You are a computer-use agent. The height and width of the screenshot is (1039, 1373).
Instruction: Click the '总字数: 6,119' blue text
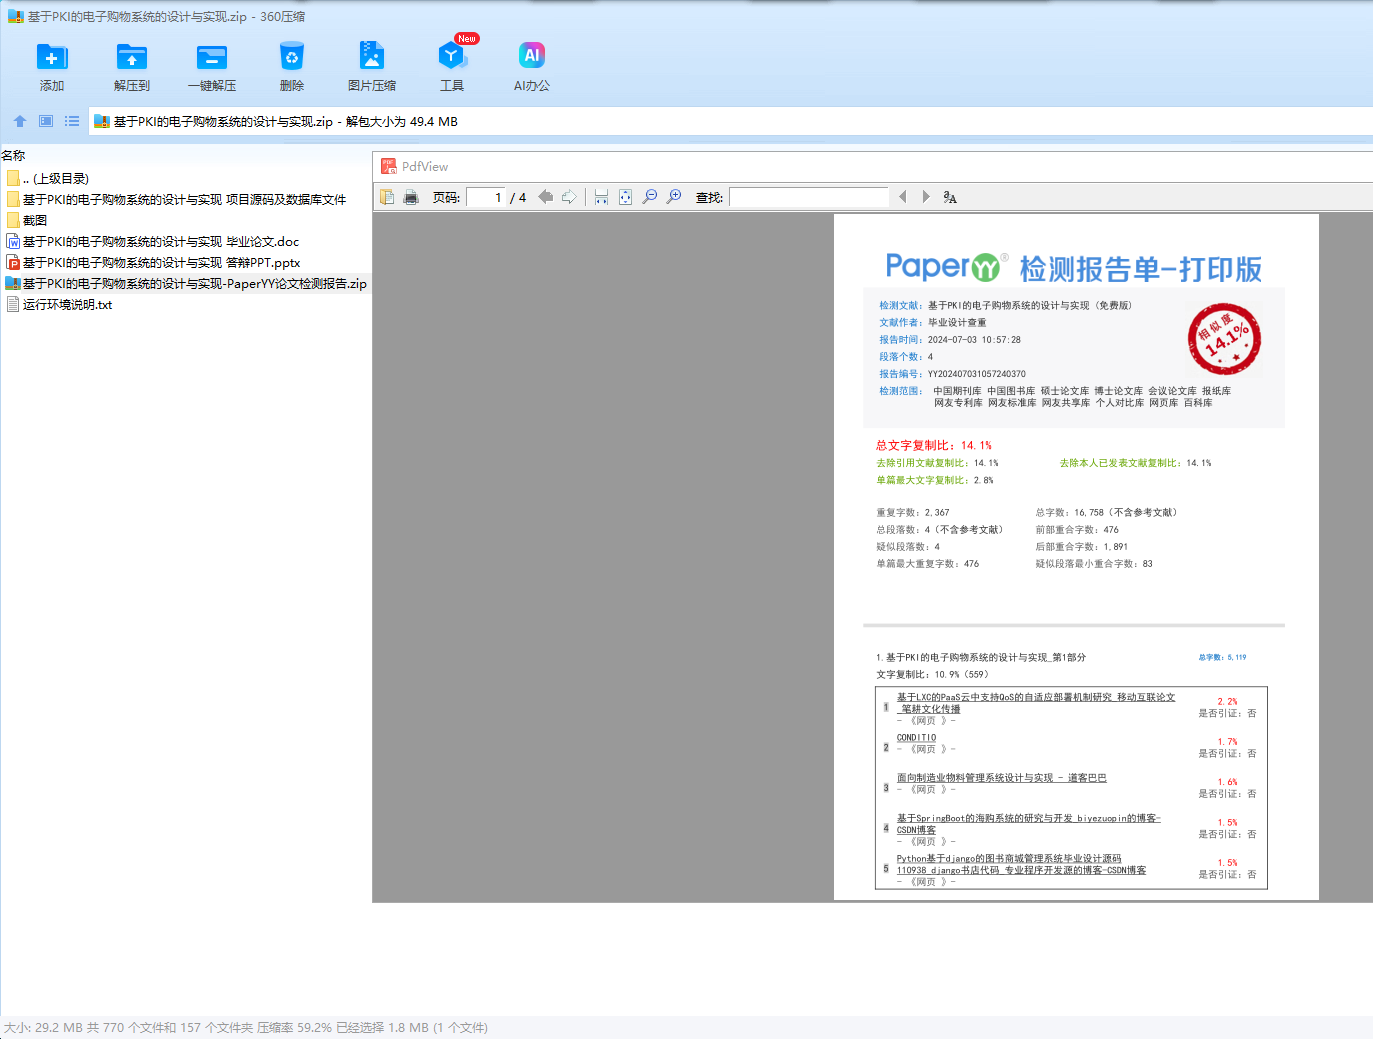coord(1222,657)
